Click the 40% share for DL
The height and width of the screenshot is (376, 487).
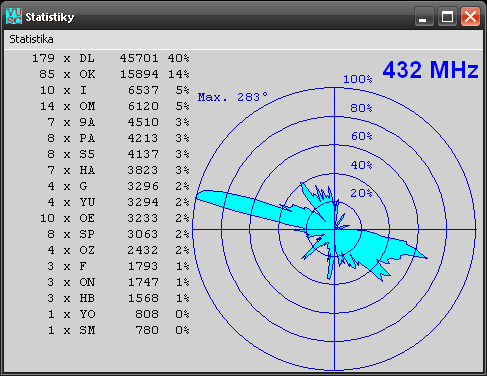(x=179, y=58)
